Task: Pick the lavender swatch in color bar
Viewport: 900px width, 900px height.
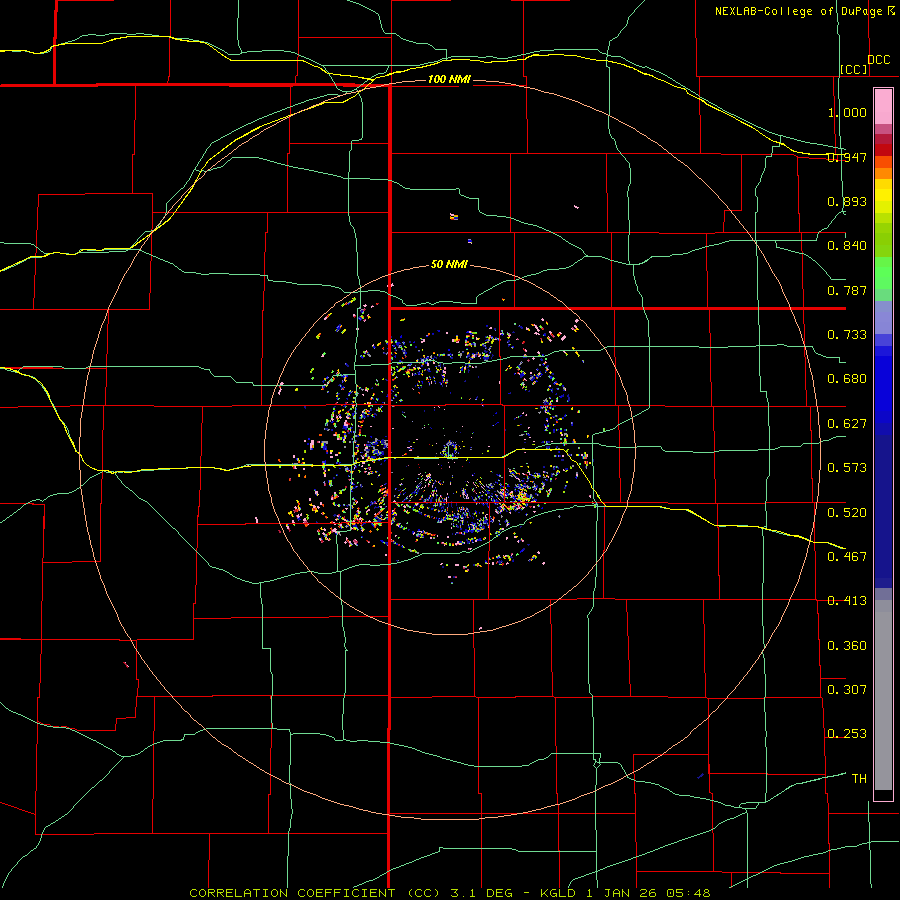Action: 883,318
